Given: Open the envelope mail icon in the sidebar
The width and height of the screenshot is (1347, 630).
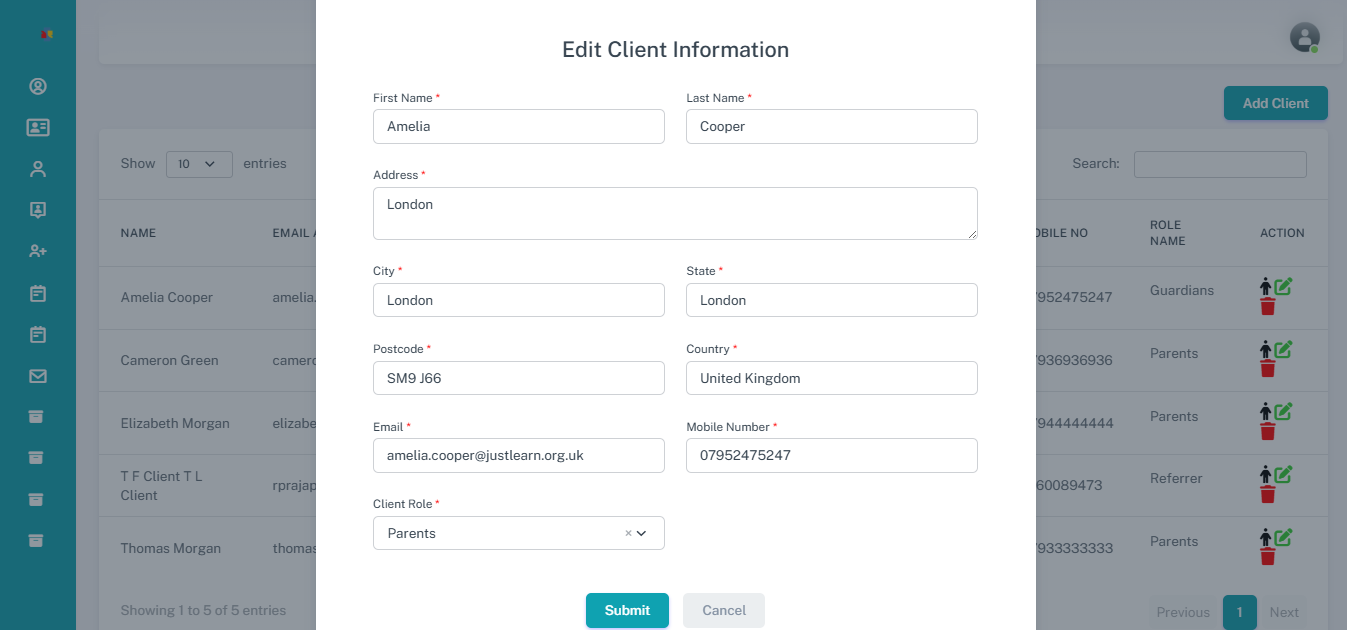Looking at the screenshot, I should [x=38, y=376].
